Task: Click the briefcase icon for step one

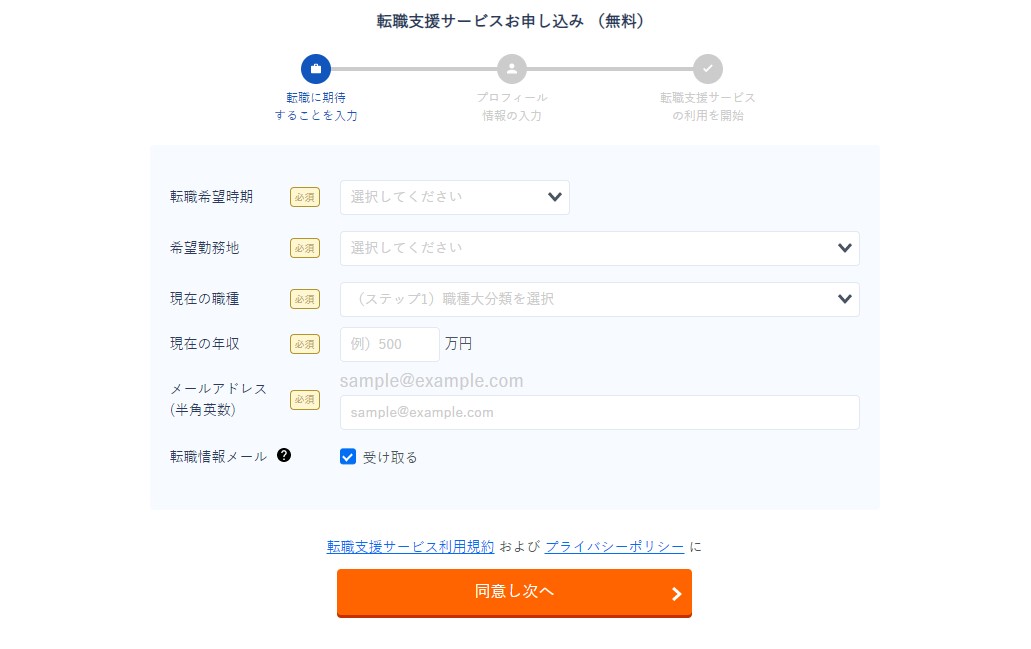Action: [316, 69]
